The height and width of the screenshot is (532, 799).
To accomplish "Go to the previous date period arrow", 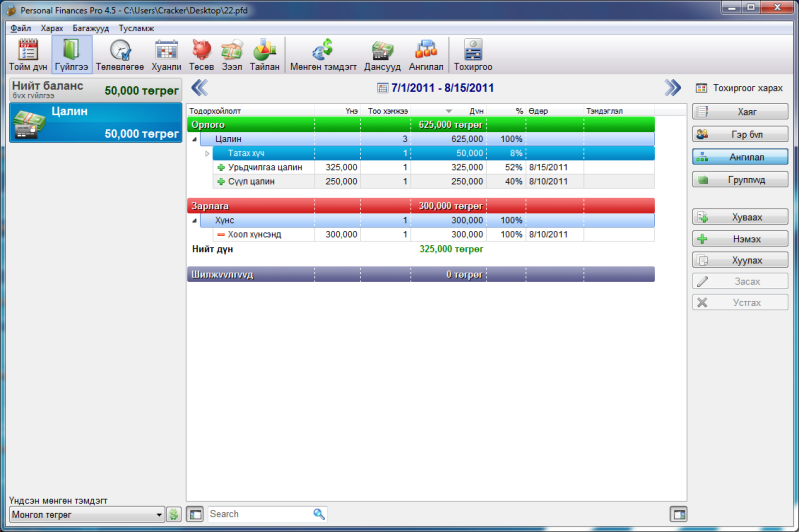I will (197, 88).
